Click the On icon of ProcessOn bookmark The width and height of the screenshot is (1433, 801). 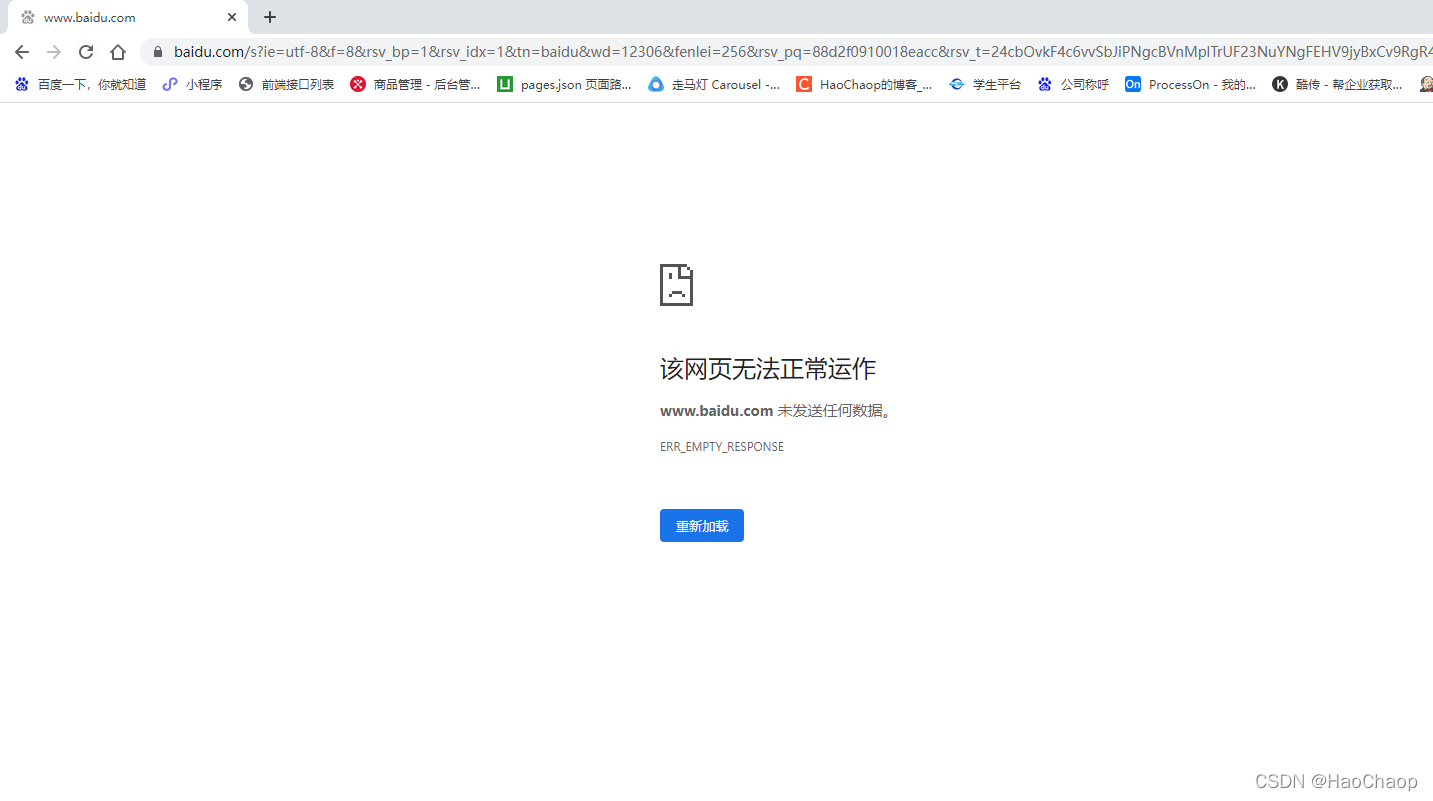tap(1133, 85)
